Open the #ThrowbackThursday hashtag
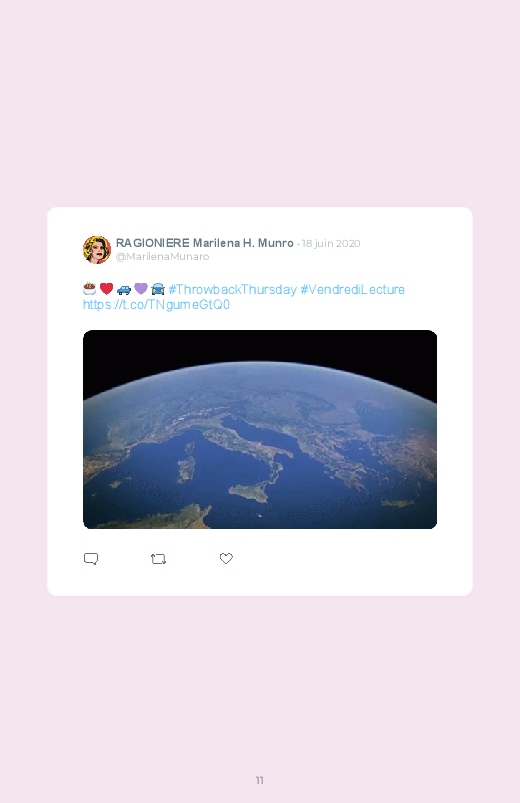Viewport: 520px width, 803px height. (233, 289)
